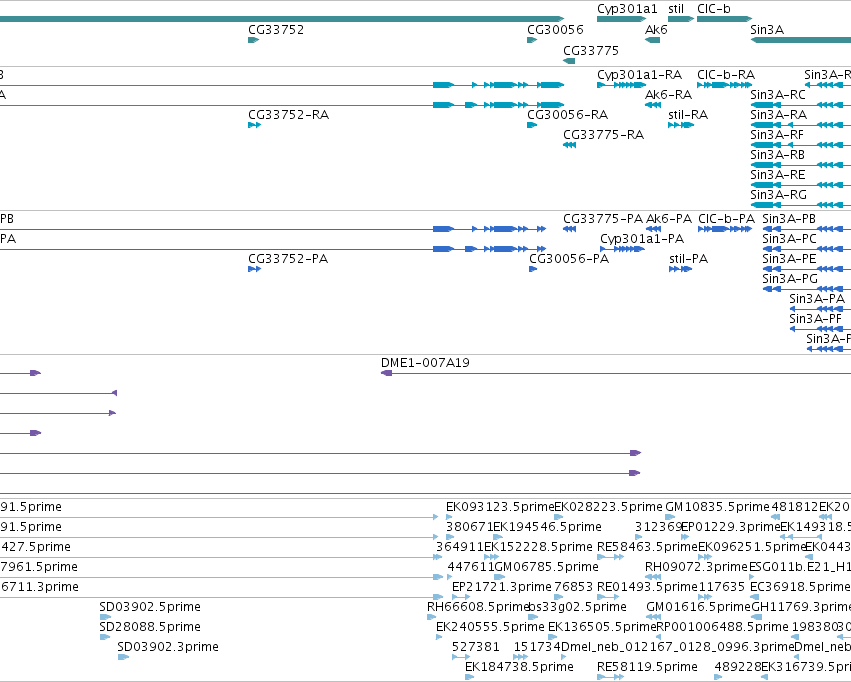This screenshot has width=851, height=682.
Task: Select EST EP21721.3prime
Action: pos(461,597)
